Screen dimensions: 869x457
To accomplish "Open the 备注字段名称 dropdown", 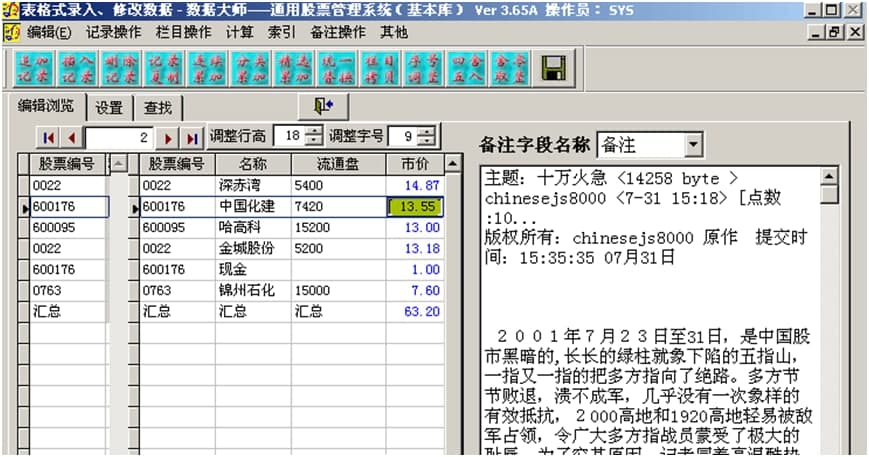I will pos(694,146).
